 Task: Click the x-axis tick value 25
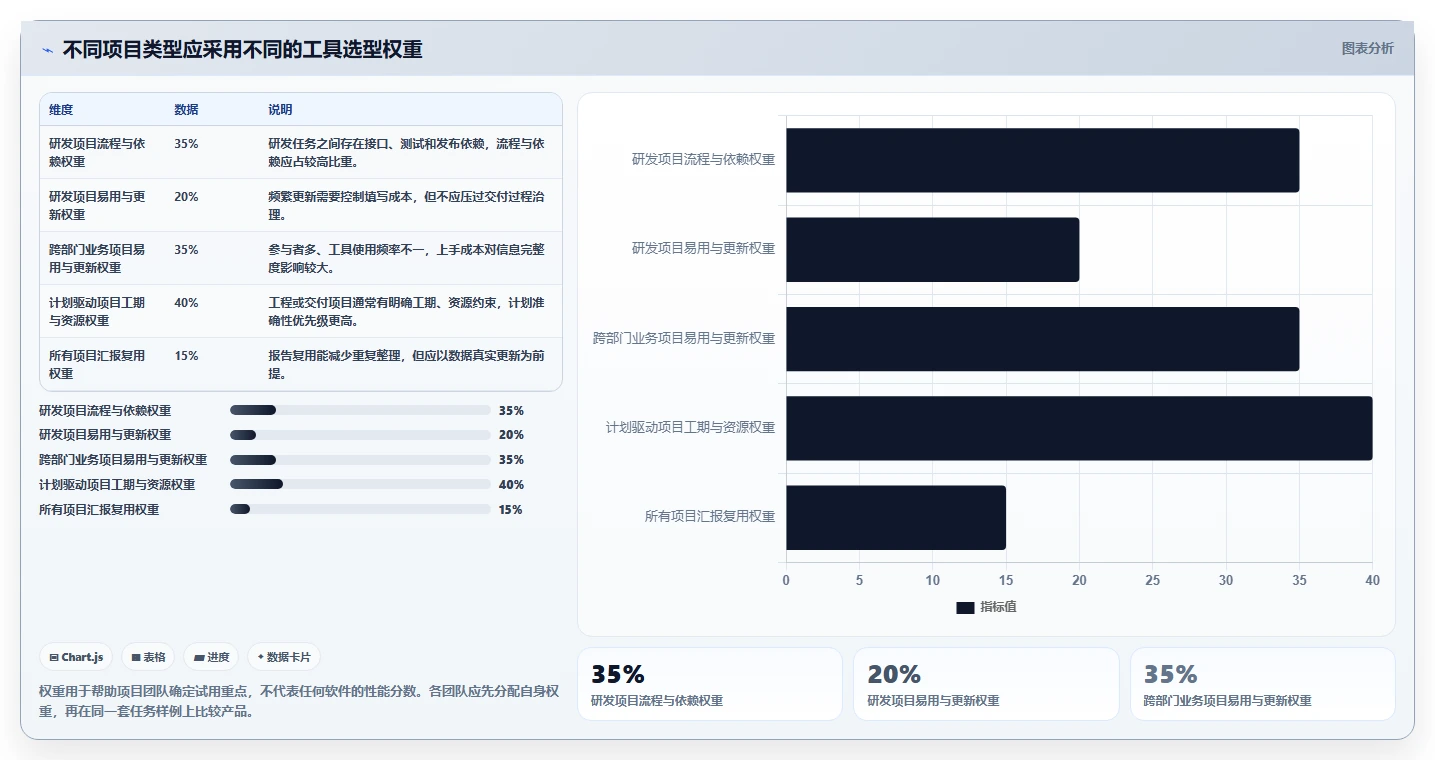click(1152, 581)
